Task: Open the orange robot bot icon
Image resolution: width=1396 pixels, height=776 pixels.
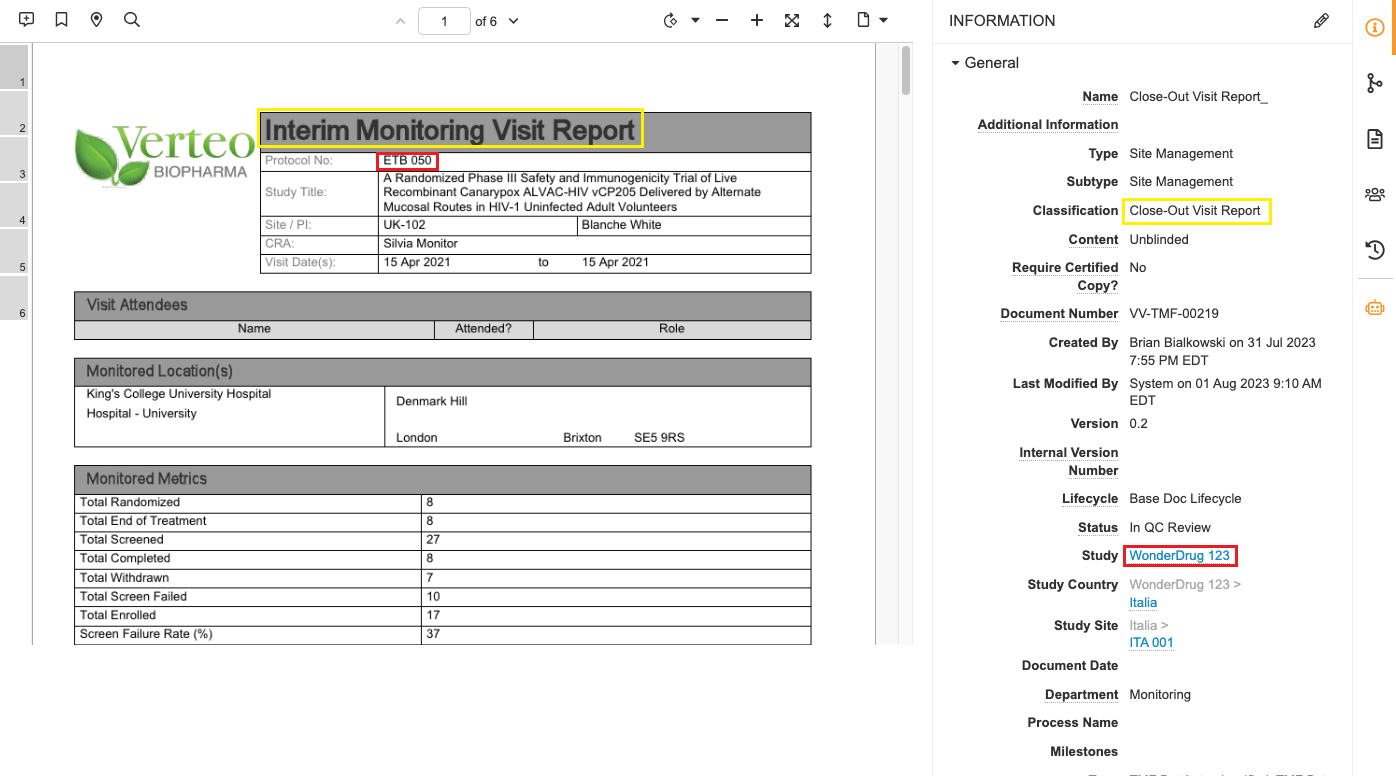Action: click(1375, 308)
